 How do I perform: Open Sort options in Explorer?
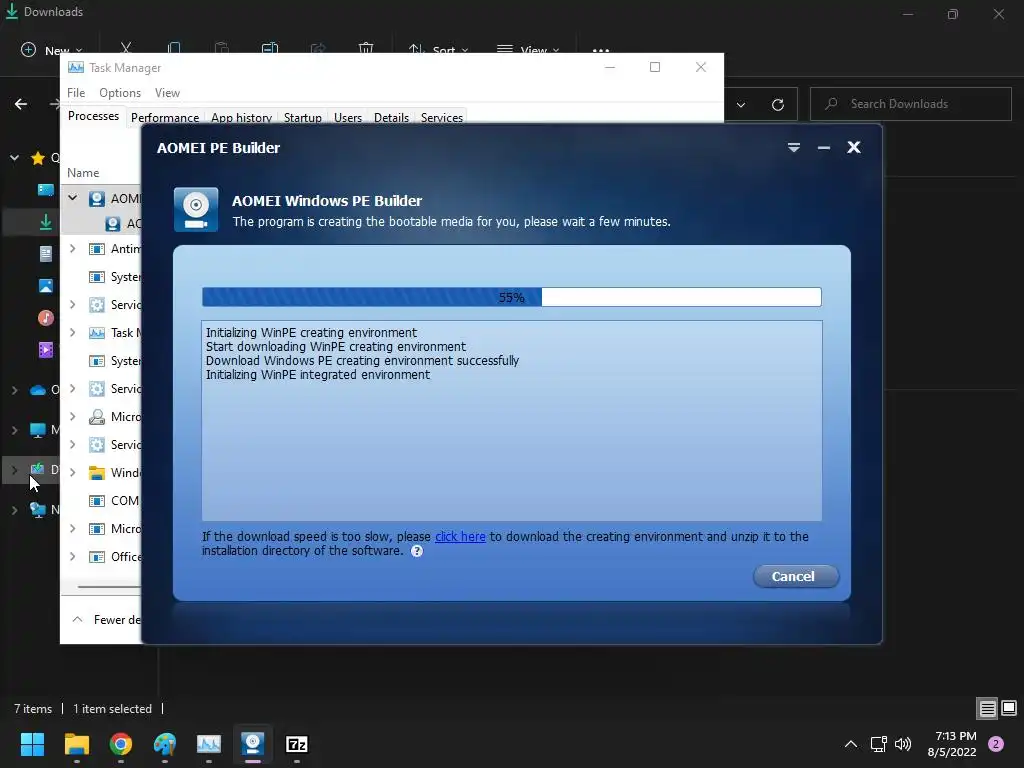[x=438, y=50]
